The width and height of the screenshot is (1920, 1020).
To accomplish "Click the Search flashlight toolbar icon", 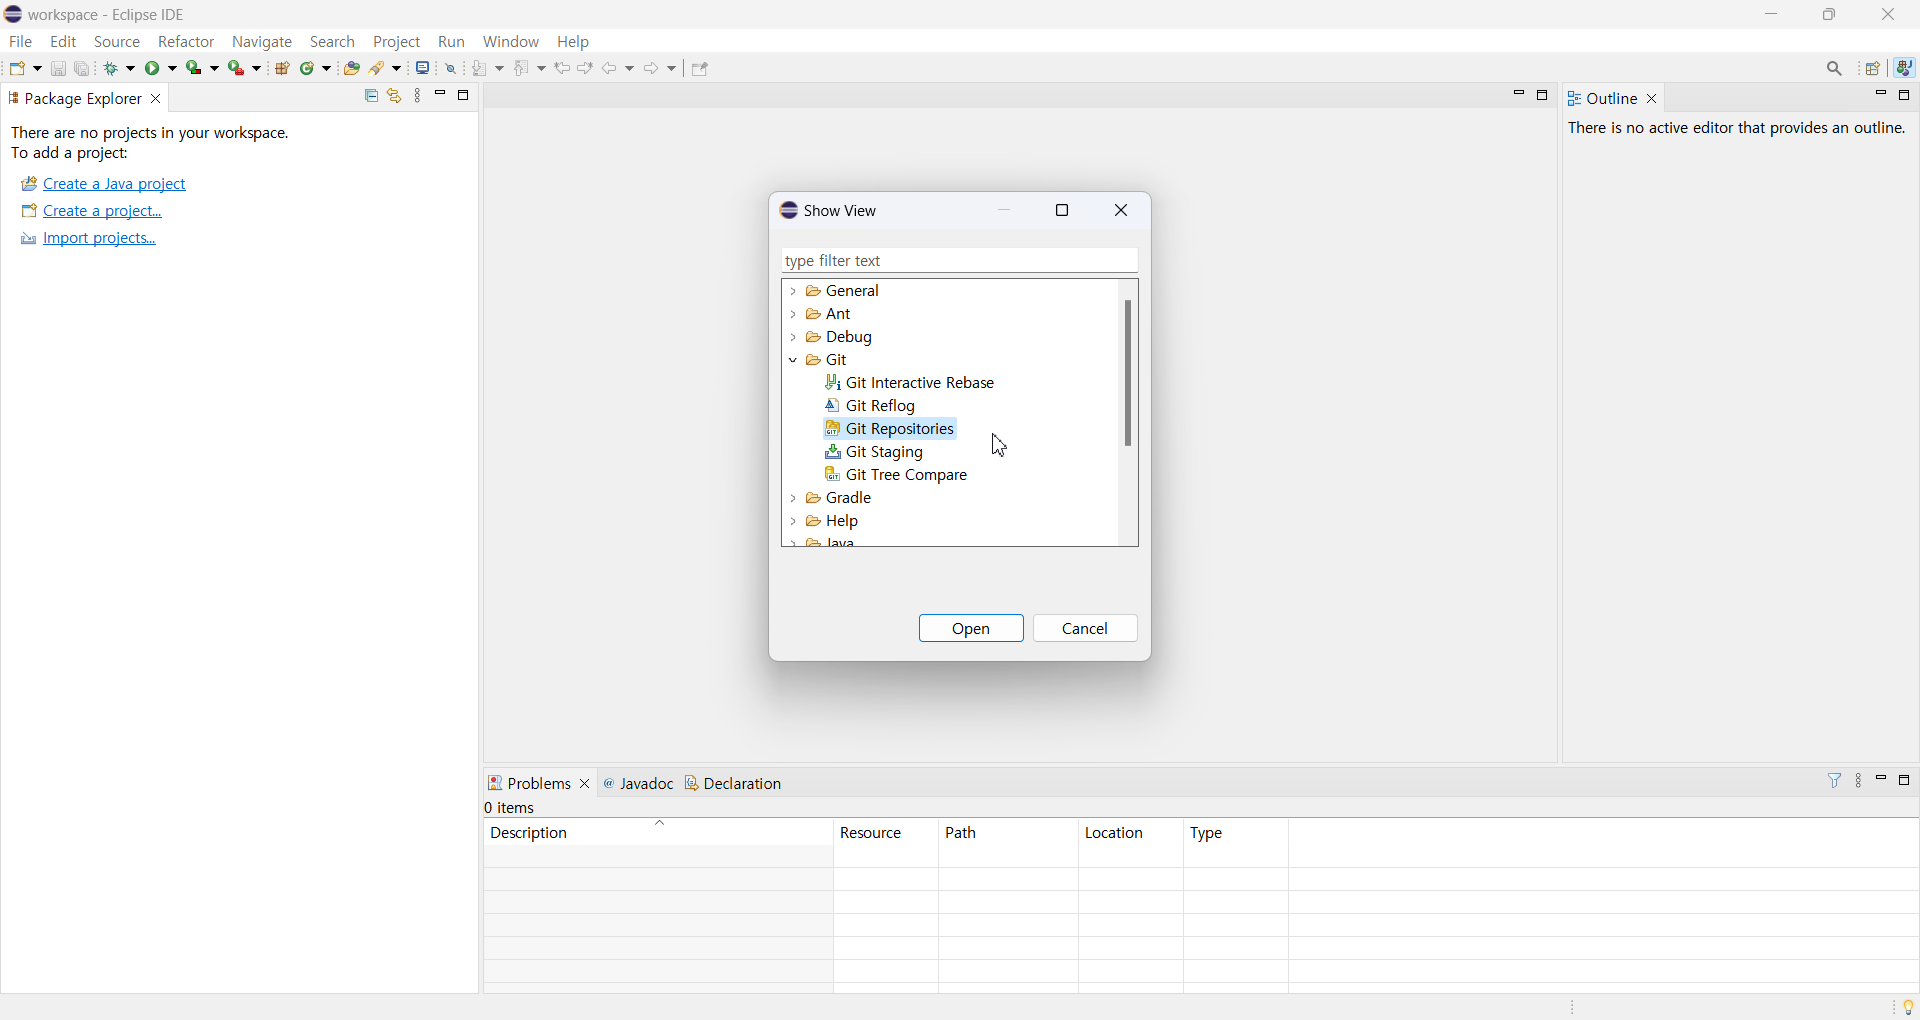I will pos(379,69).
